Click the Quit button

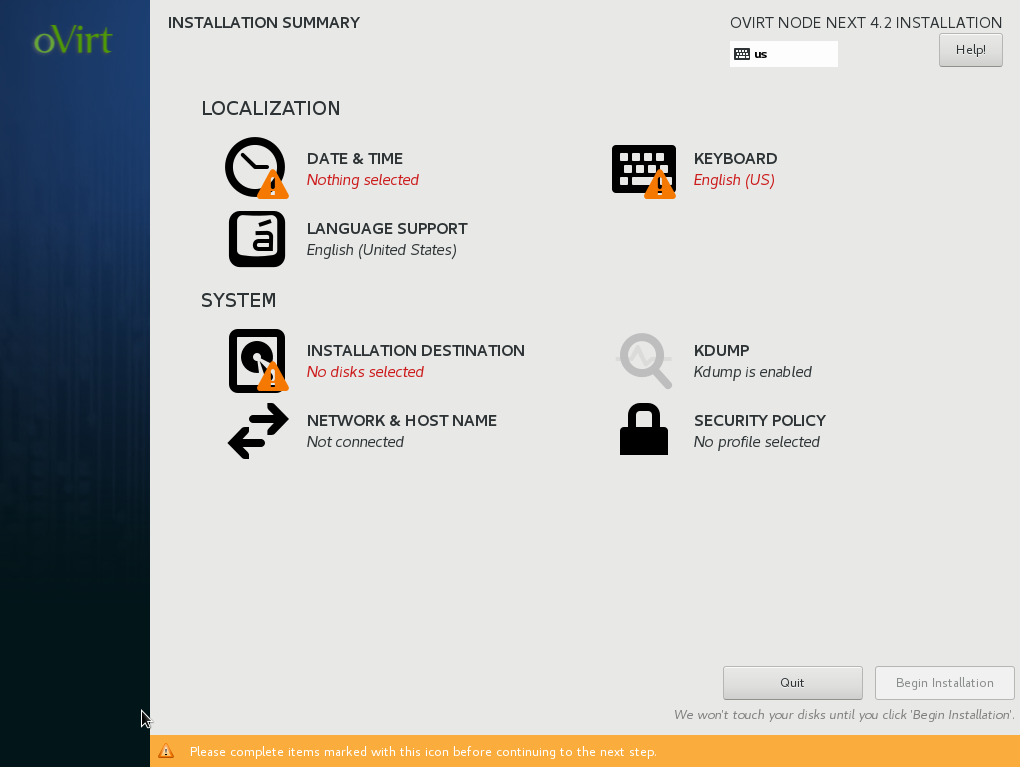coord(792,682)
